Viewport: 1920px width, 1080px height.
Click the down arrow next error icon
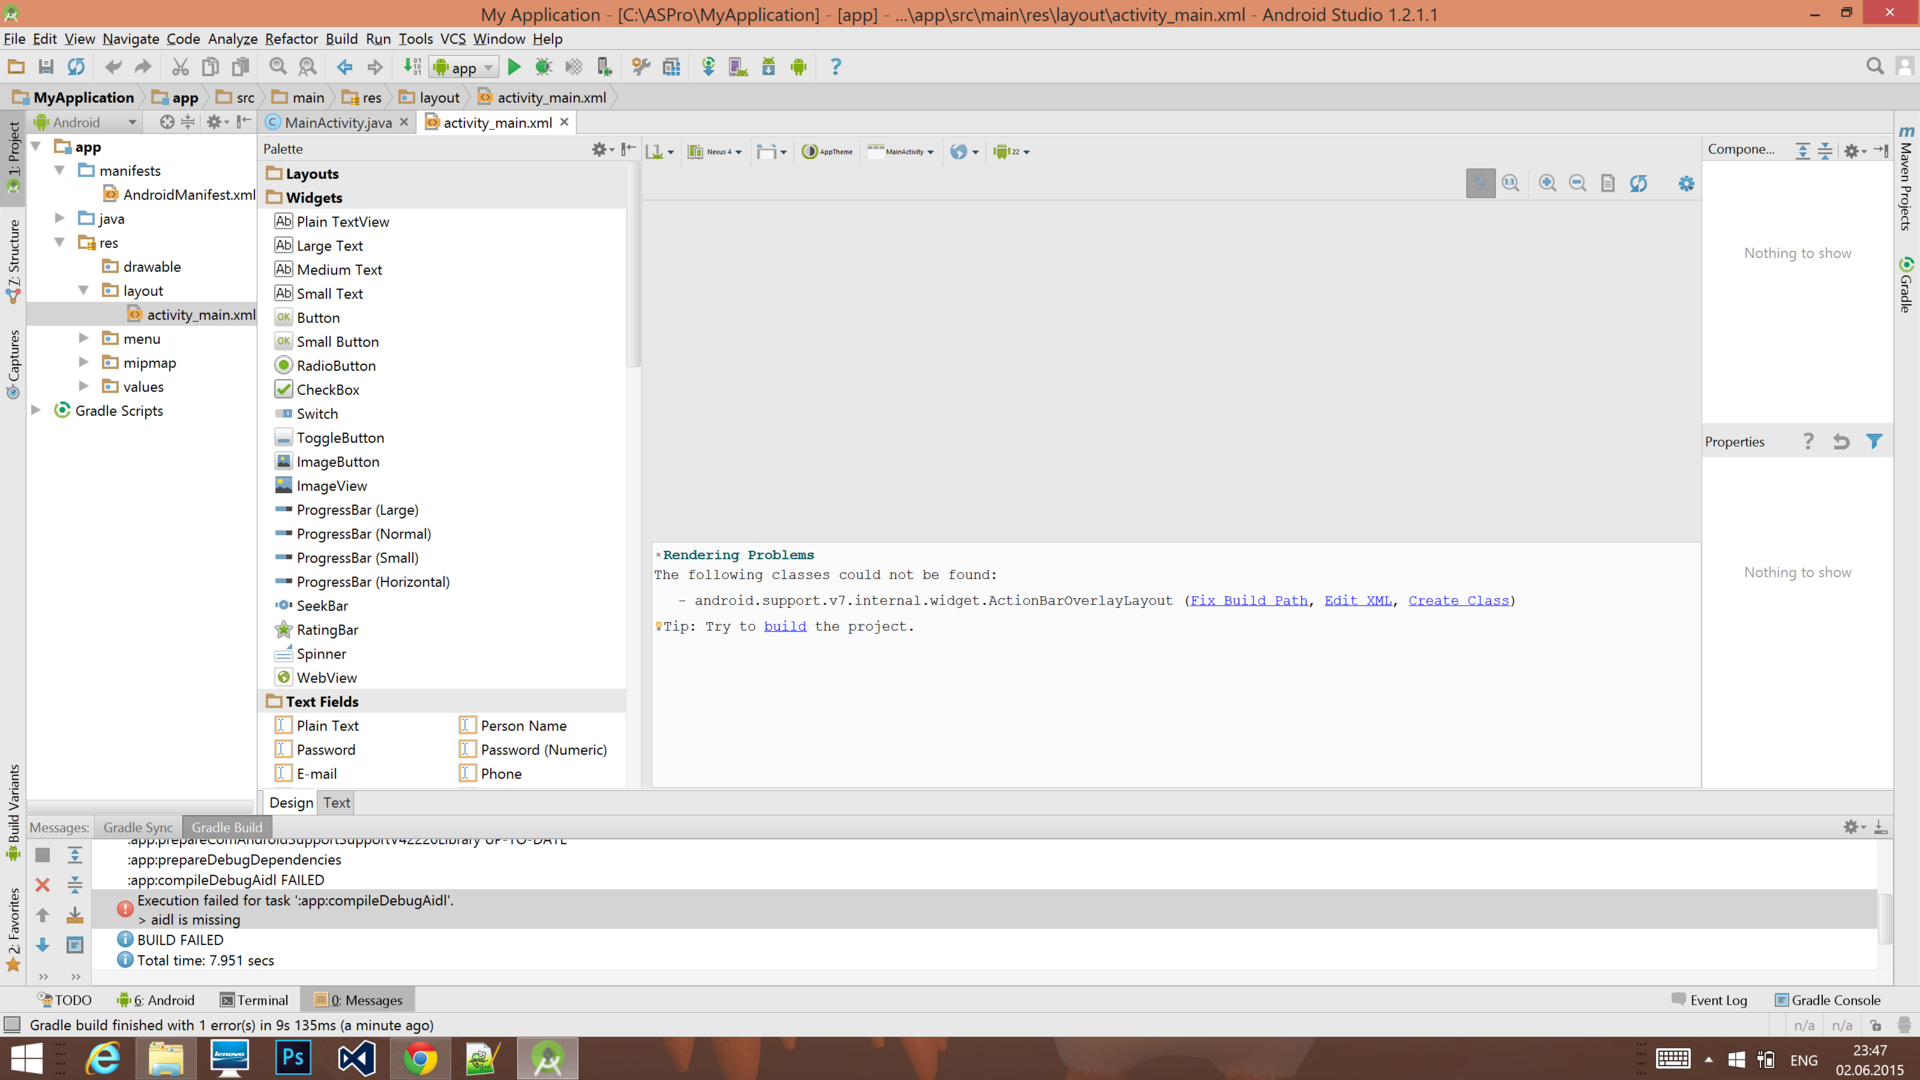(42, 945)
